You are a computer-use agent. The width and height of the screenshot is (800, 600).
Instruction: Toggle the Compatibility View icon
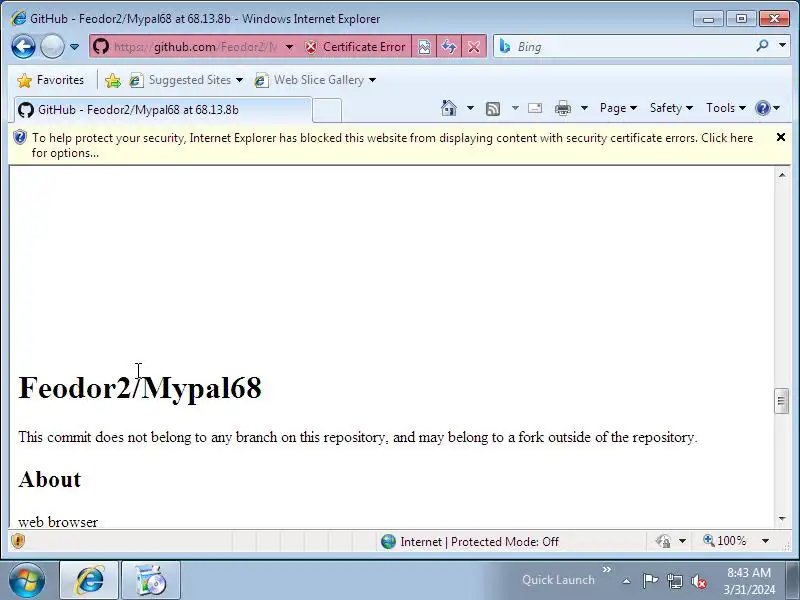[424, 47]
